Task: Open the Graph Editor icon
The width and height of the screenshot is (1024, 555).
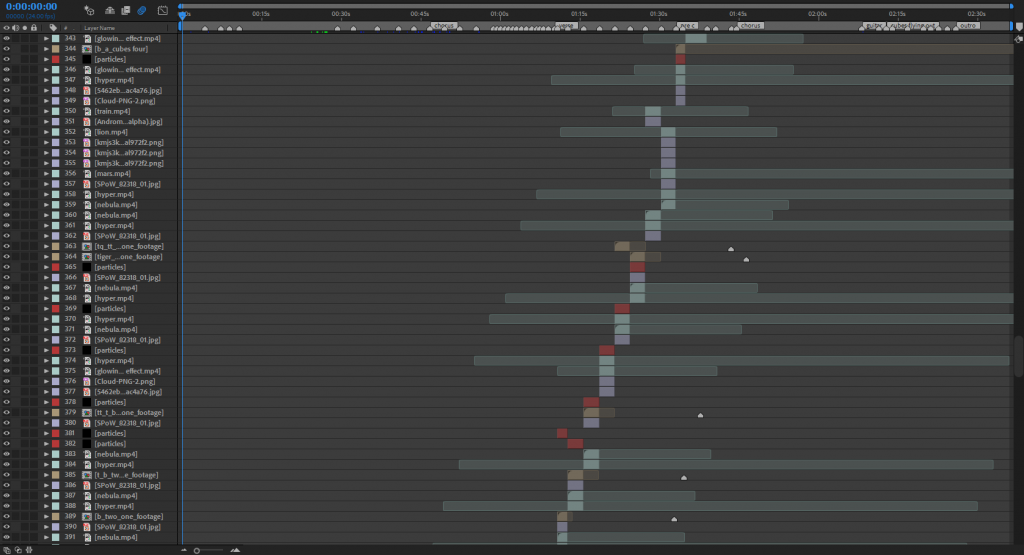Action: tap(163, 10)
